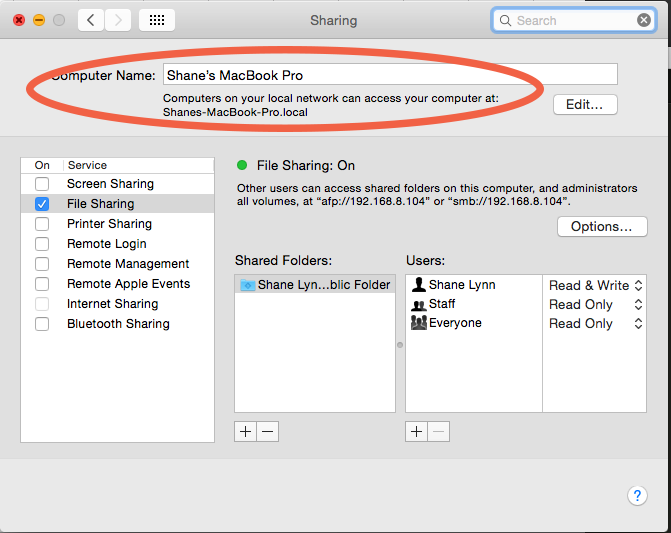Select the File Sharing service row
The image size is (671, 533).
click(x=117, y=204)
